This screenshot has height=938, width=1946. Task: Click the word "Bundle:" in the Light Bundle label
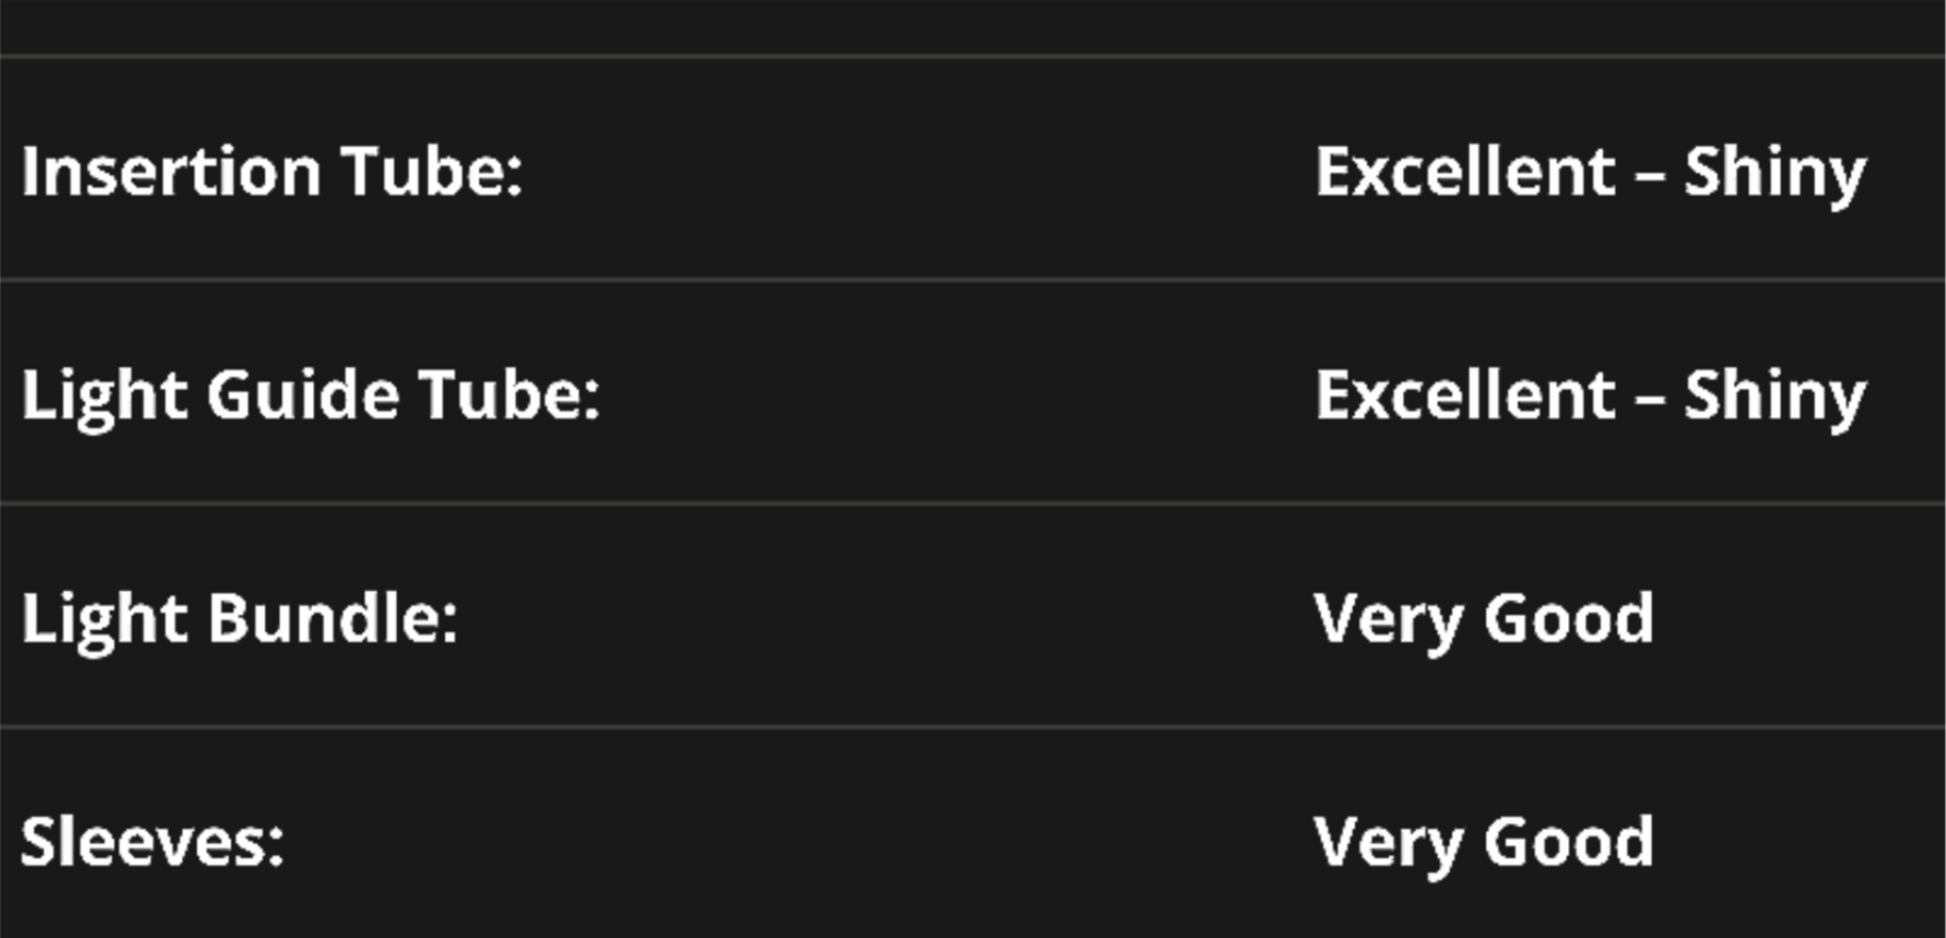[x=333, y=618]
